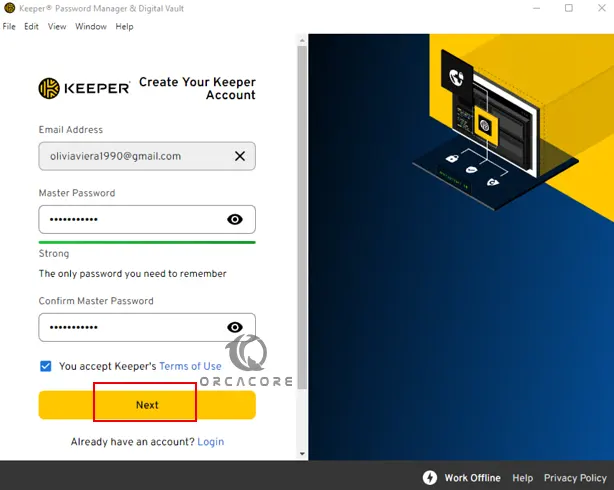
Task: Click the Keeper app icon in title bar
Action: click(9, 8)
